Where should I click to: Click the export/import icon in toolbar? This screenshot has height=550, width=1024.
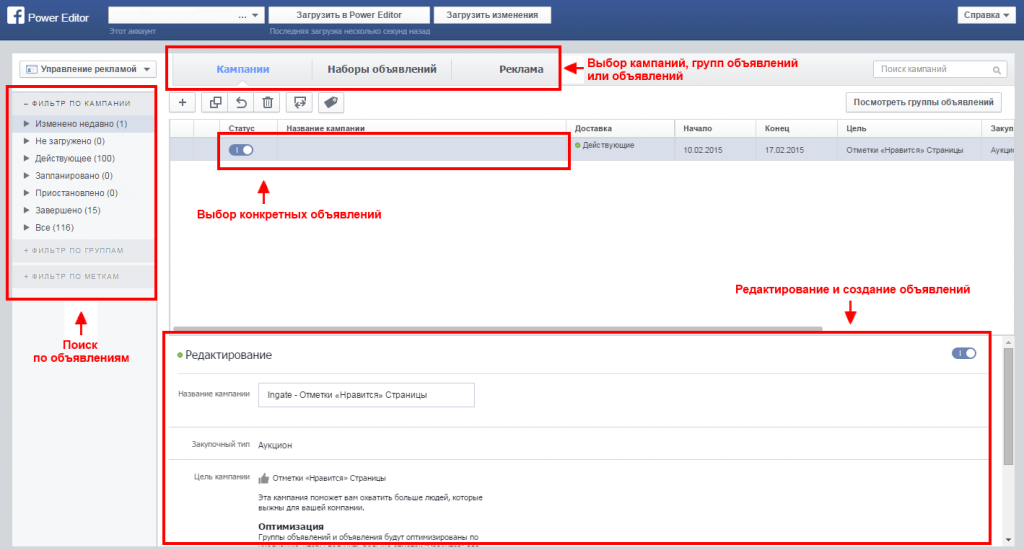(x=299, y=102)
